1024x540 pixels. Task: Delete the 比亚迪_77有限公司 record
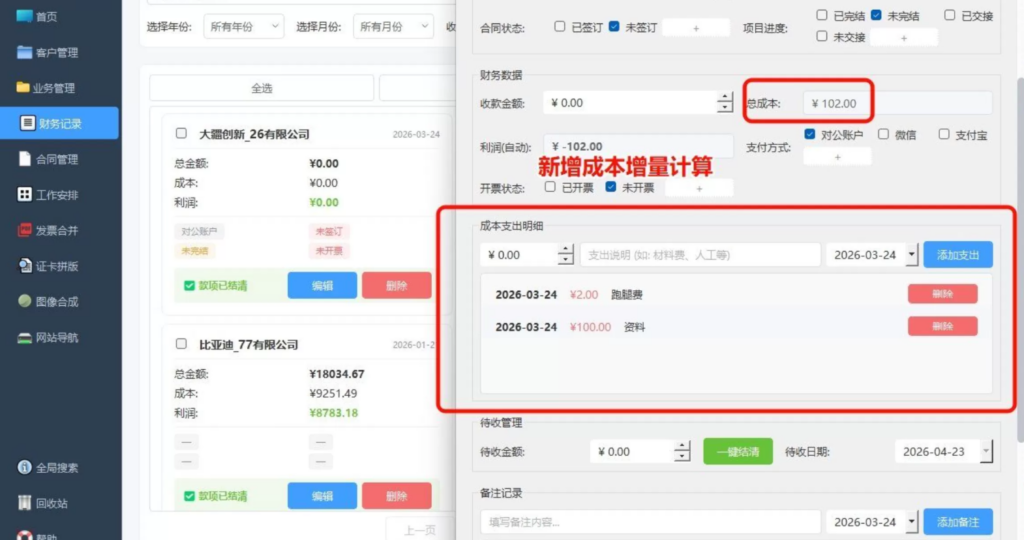[396, 496]
